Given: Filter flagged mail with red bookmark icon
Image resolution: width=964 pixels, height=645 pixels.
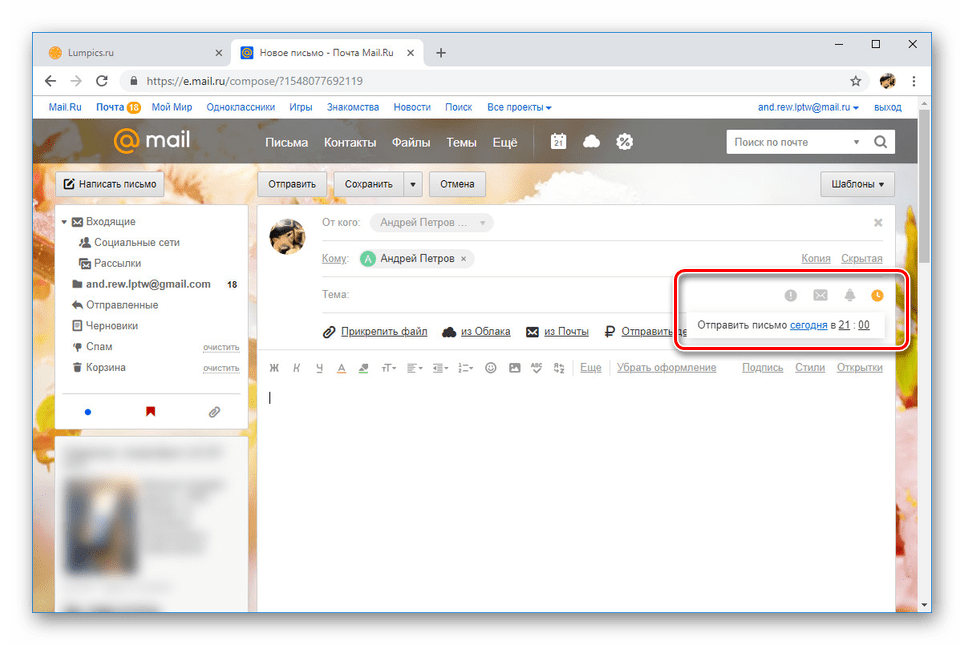Looking at the screenshot, I should 151,411.
